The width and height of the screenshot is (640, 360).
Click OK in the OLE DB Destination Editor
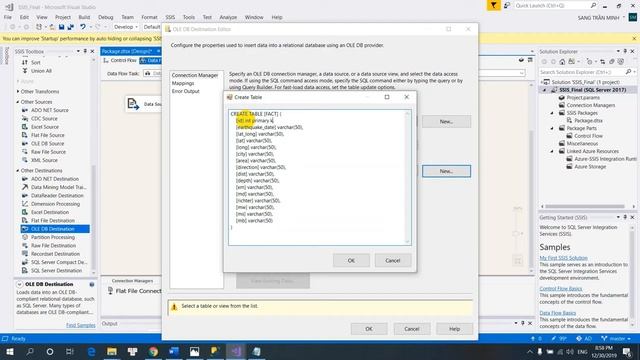(x=369, y=329)
